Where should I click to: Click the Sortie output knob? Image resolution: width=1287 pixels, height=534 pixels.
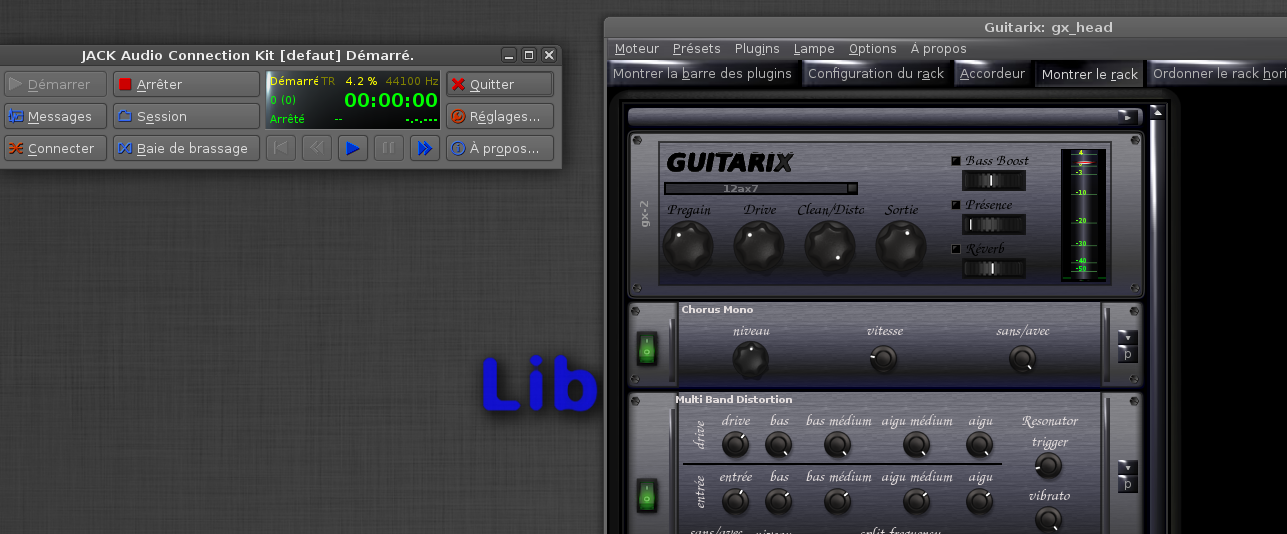point(901,246)
